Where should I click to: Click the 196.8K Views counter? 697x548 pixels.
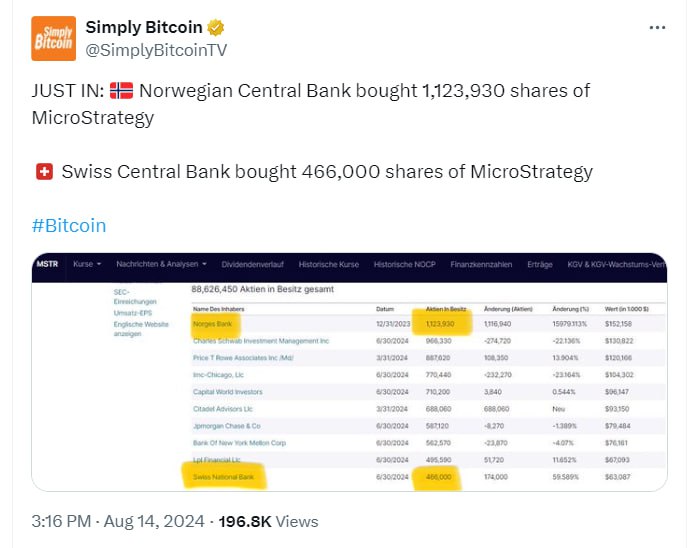click(268, 521)
